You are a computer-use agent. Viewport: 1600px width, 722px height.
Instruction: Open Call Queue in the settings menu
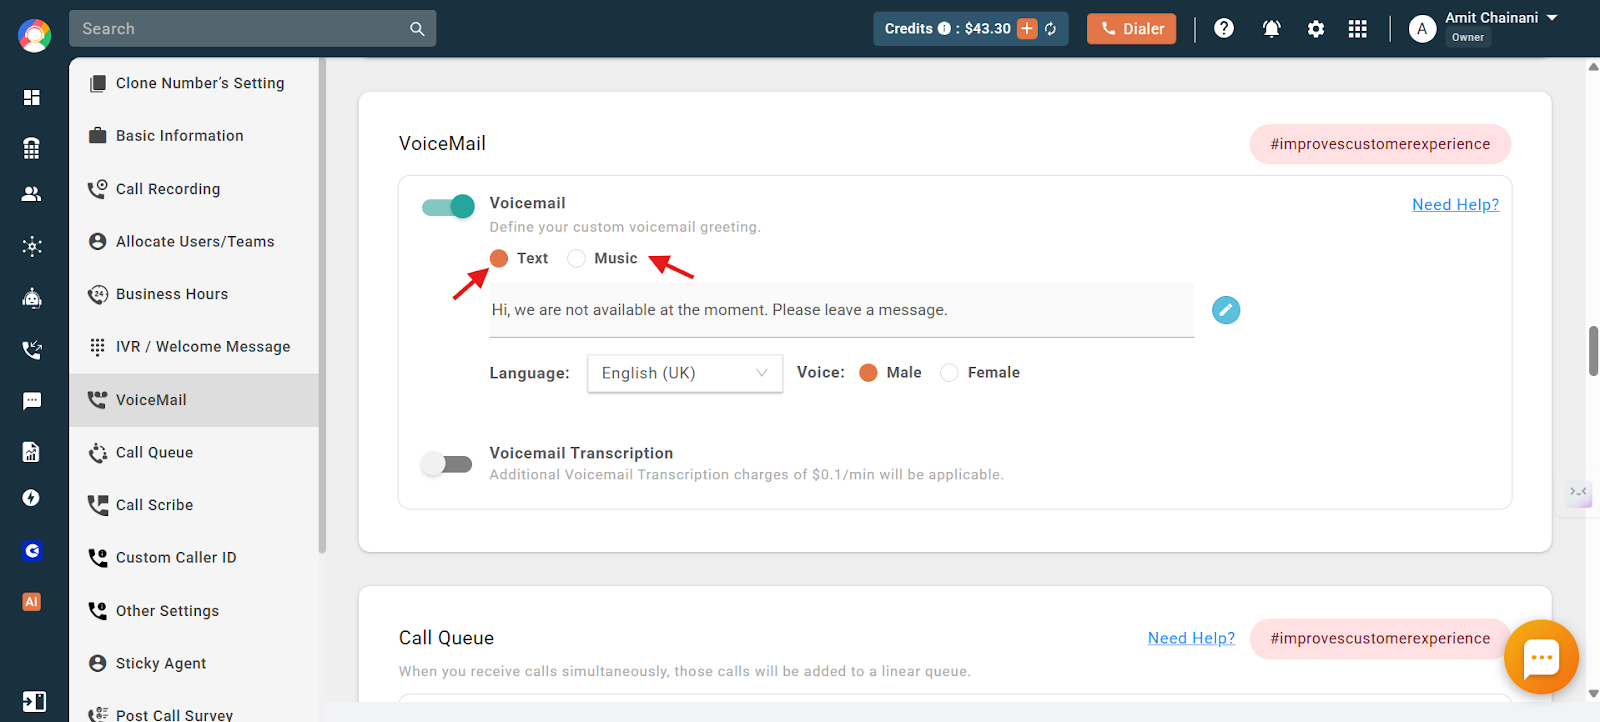194,453
